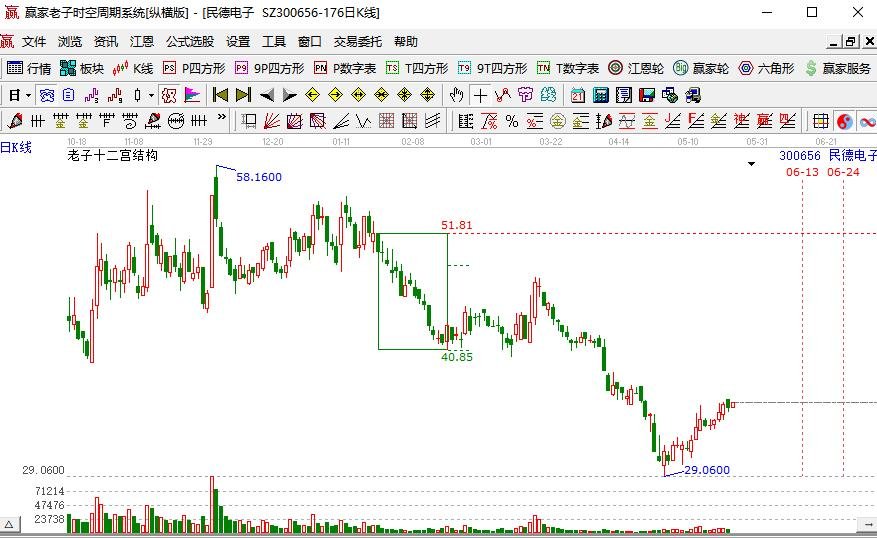Toggle the crosshair cursor tool
The width and height of the screenshot is (877, 538).
[x=480, y=96]
